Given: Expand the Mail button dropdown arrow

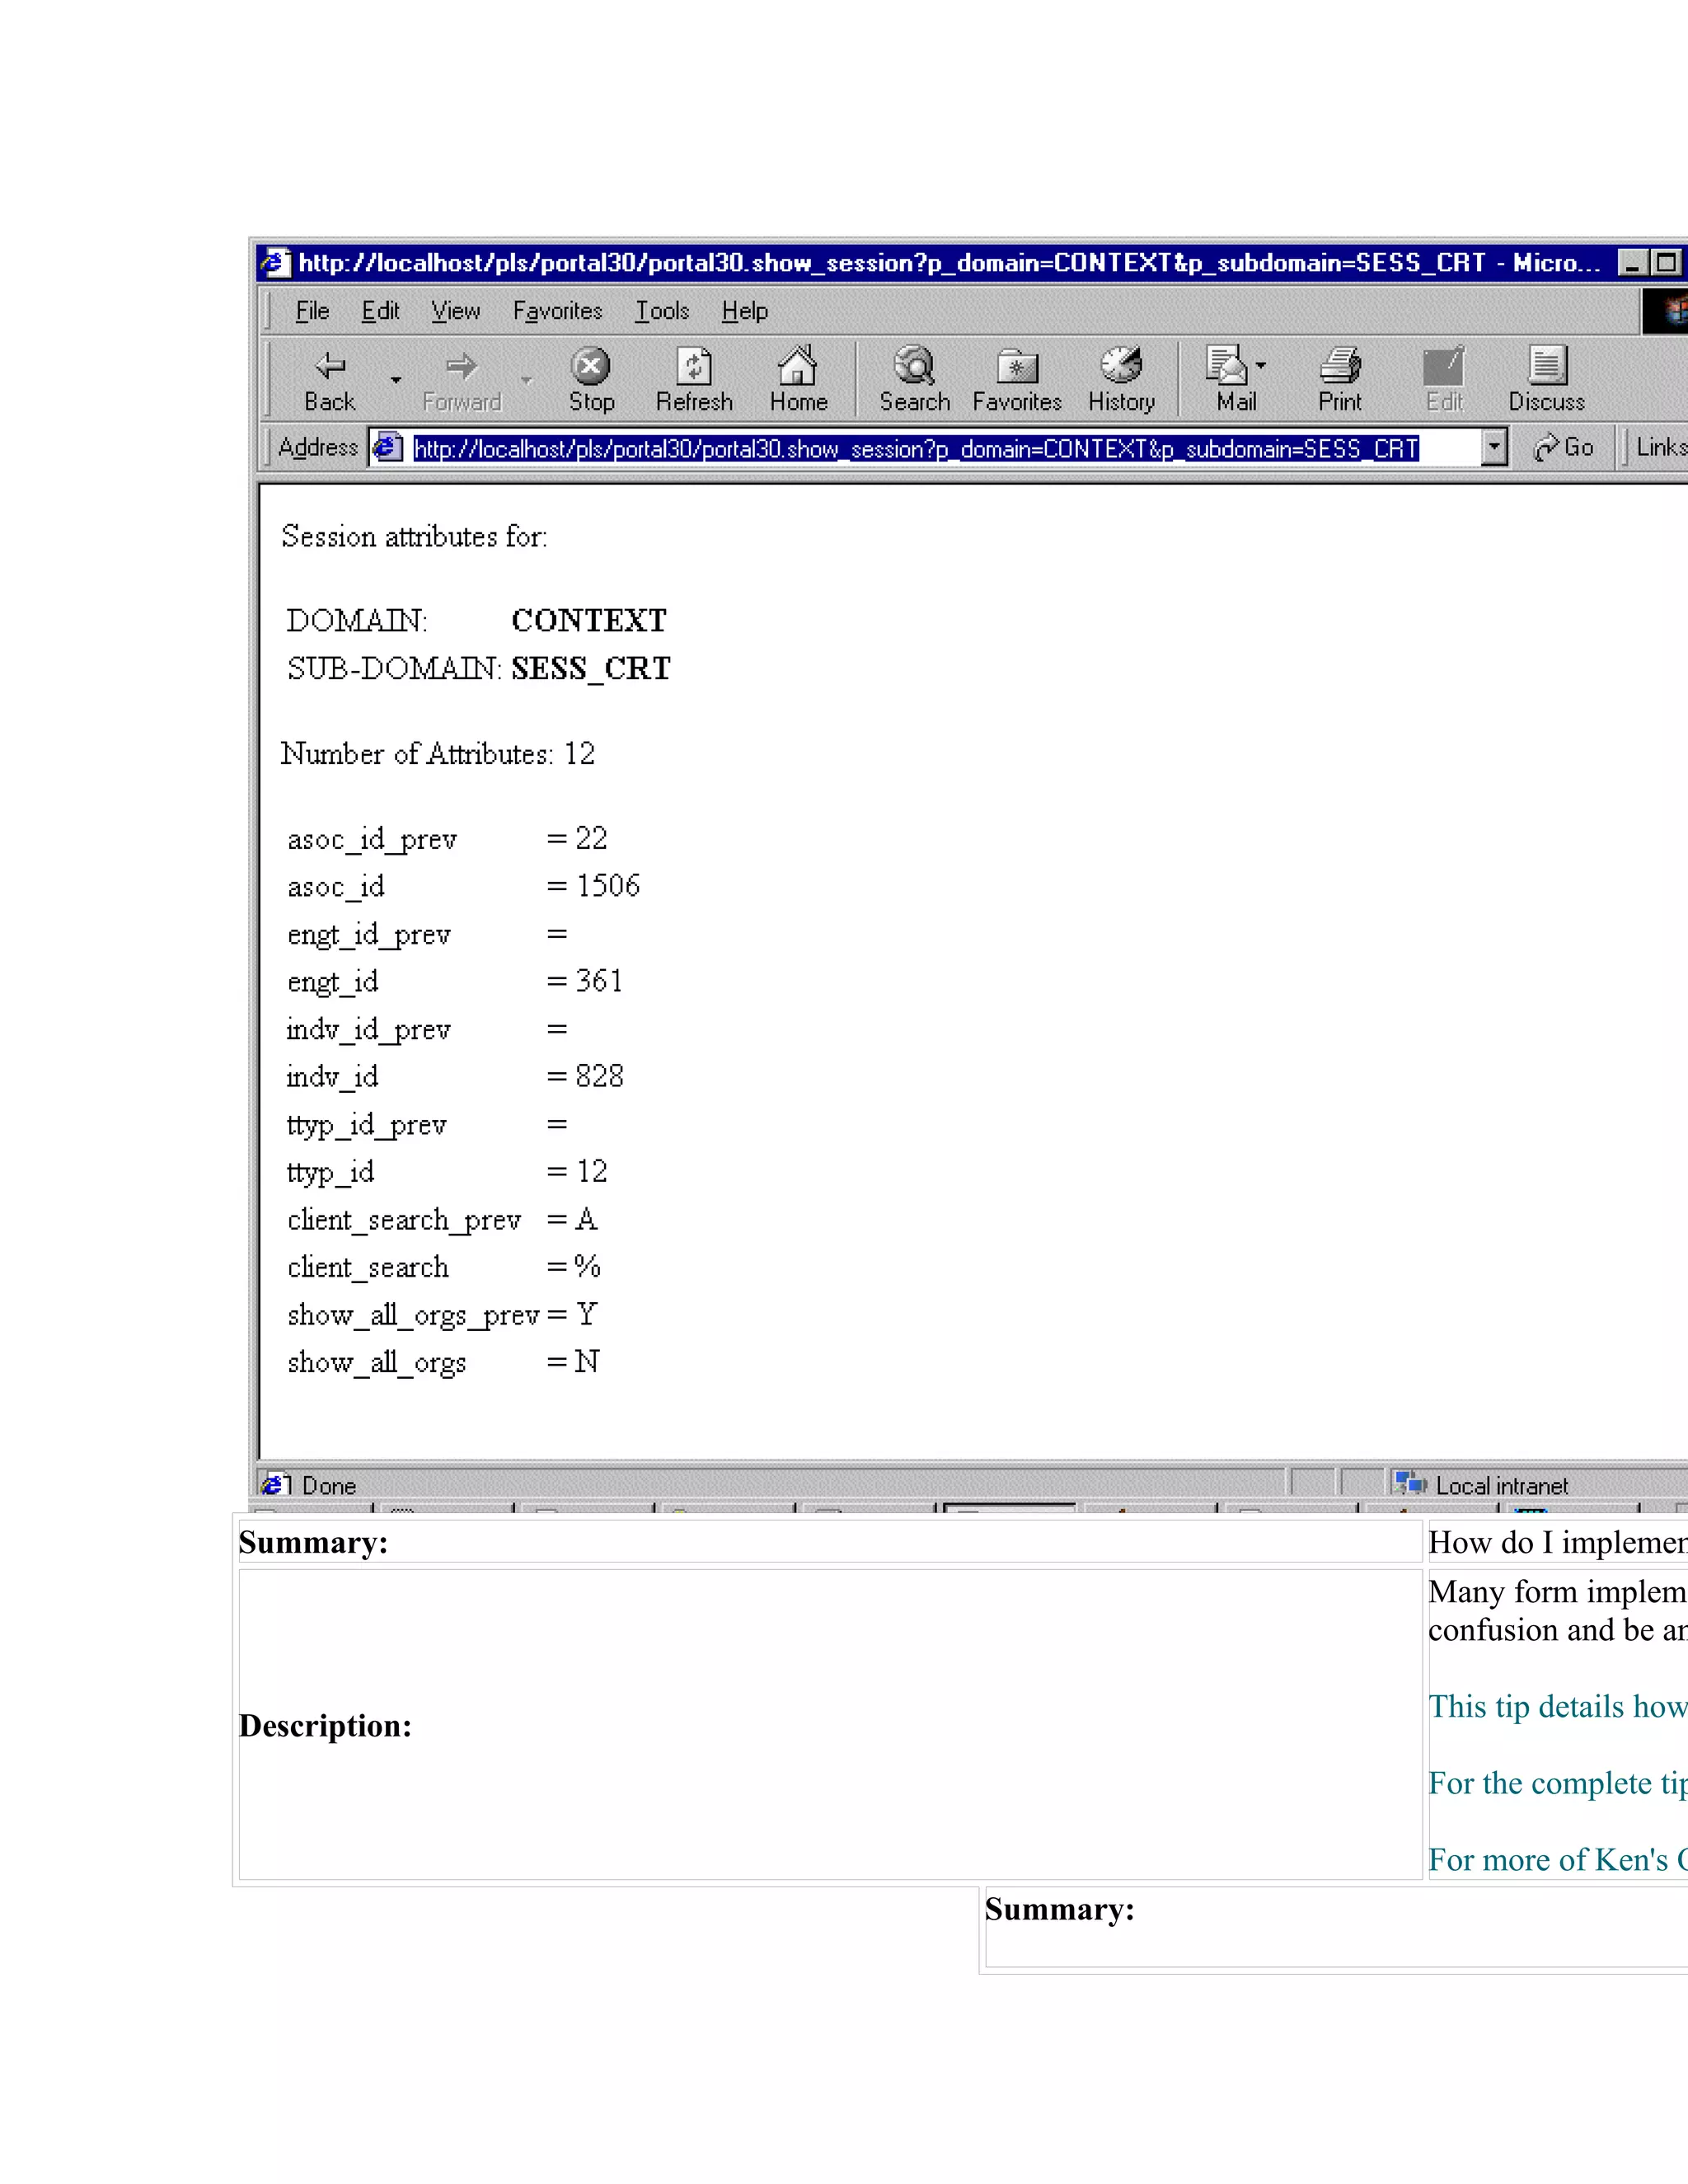Looking at the screenshot, I should pos(1260,366).
